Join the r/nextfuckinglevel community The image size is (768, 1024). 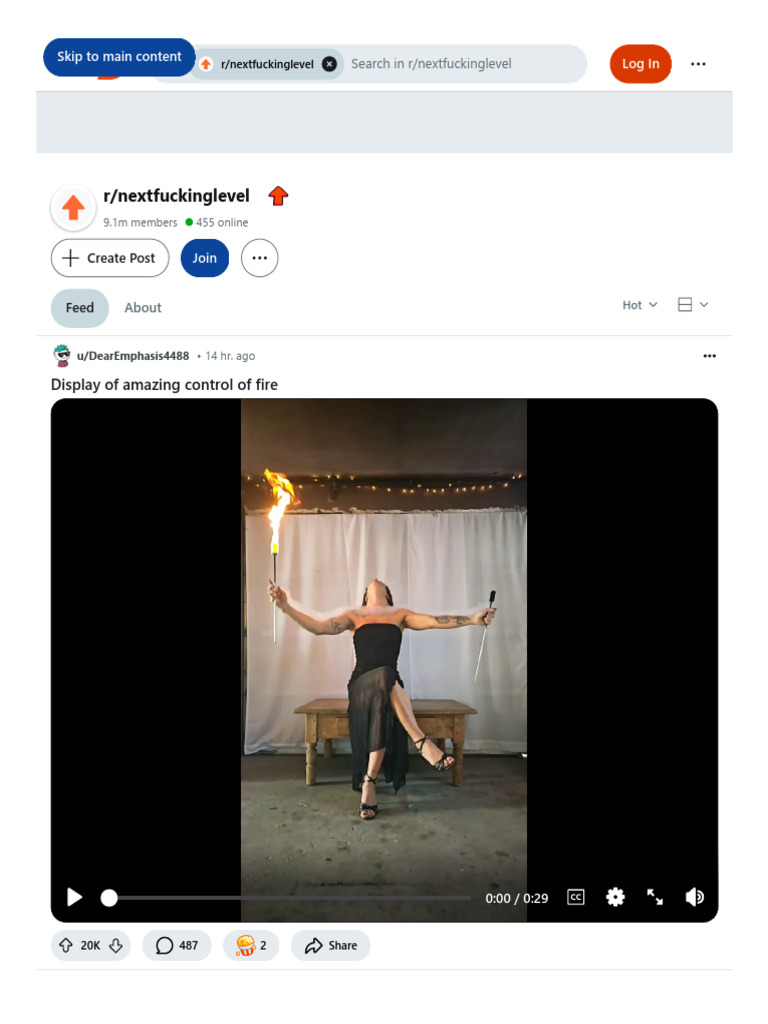205,258
